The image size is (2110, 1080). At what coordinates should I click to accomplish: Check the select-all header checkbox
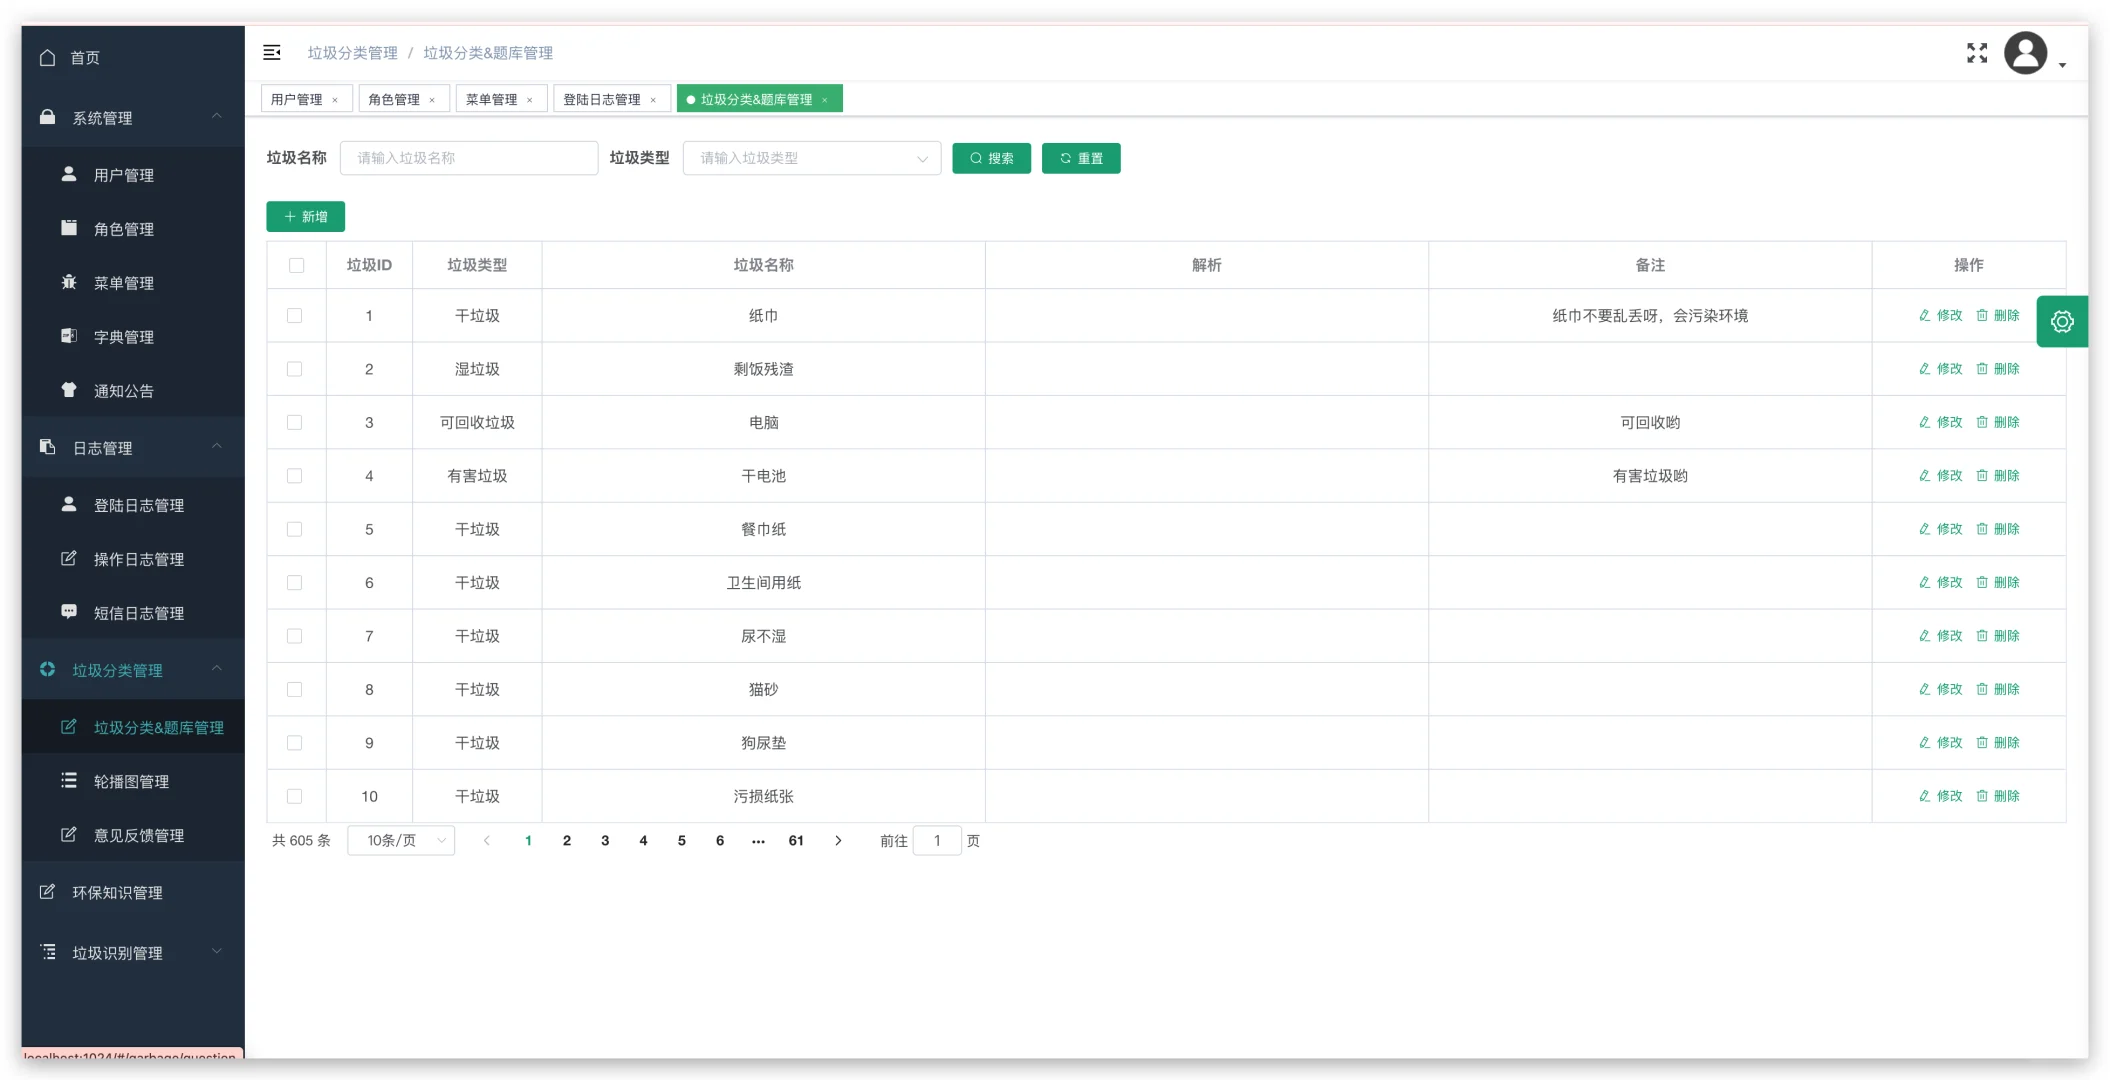pyautogui.click(x=296, y=265)
